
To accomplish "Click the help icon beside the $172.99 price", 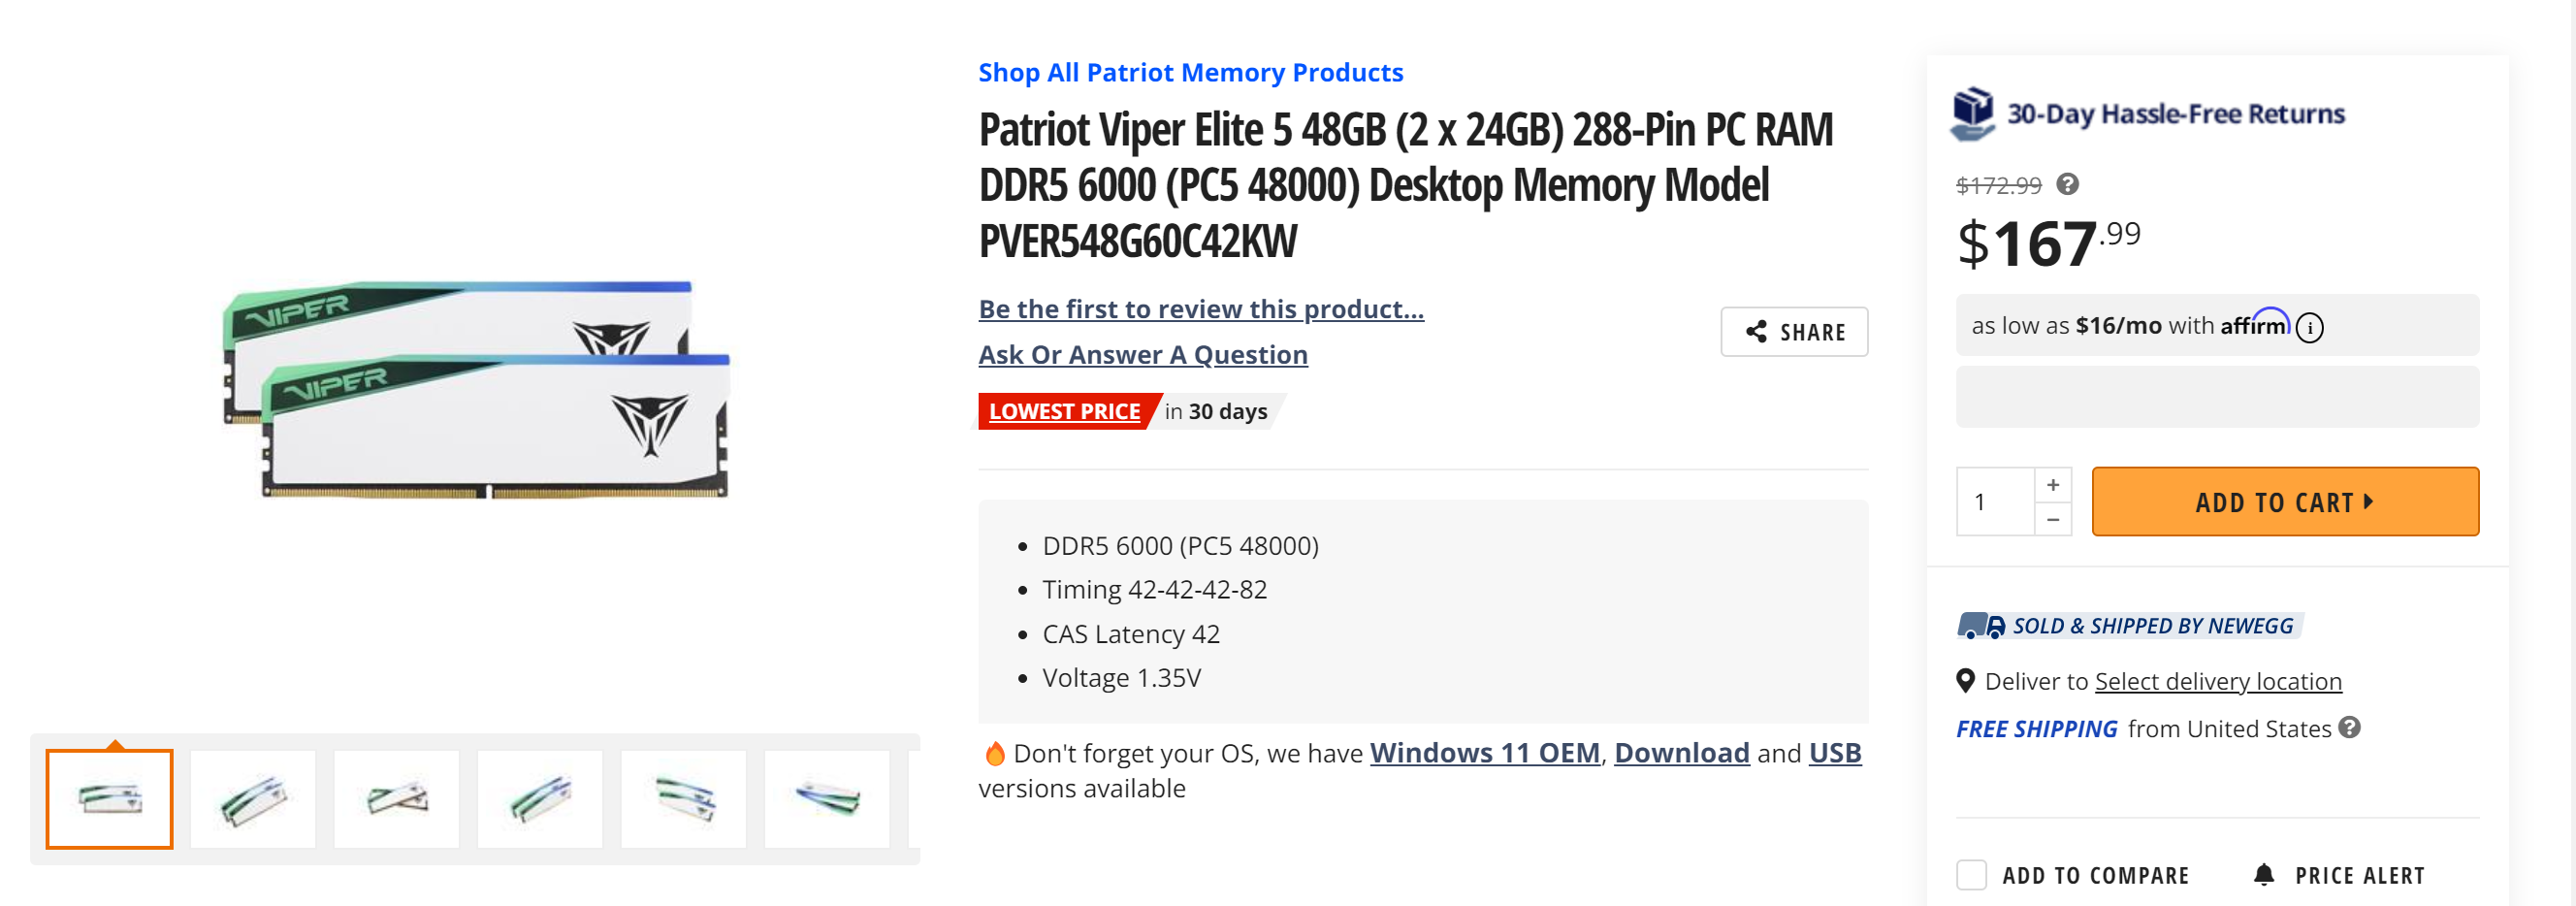I will coord(2067,184).
